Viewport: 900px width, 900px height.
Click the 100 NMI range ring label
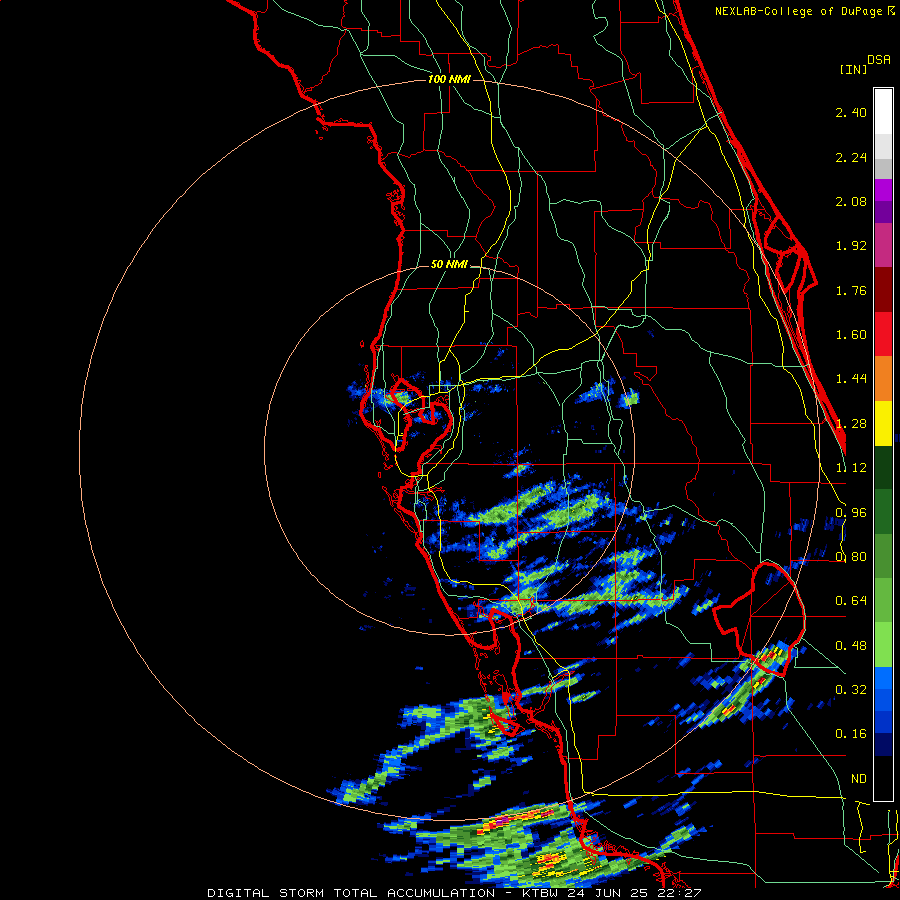point(449,79)
